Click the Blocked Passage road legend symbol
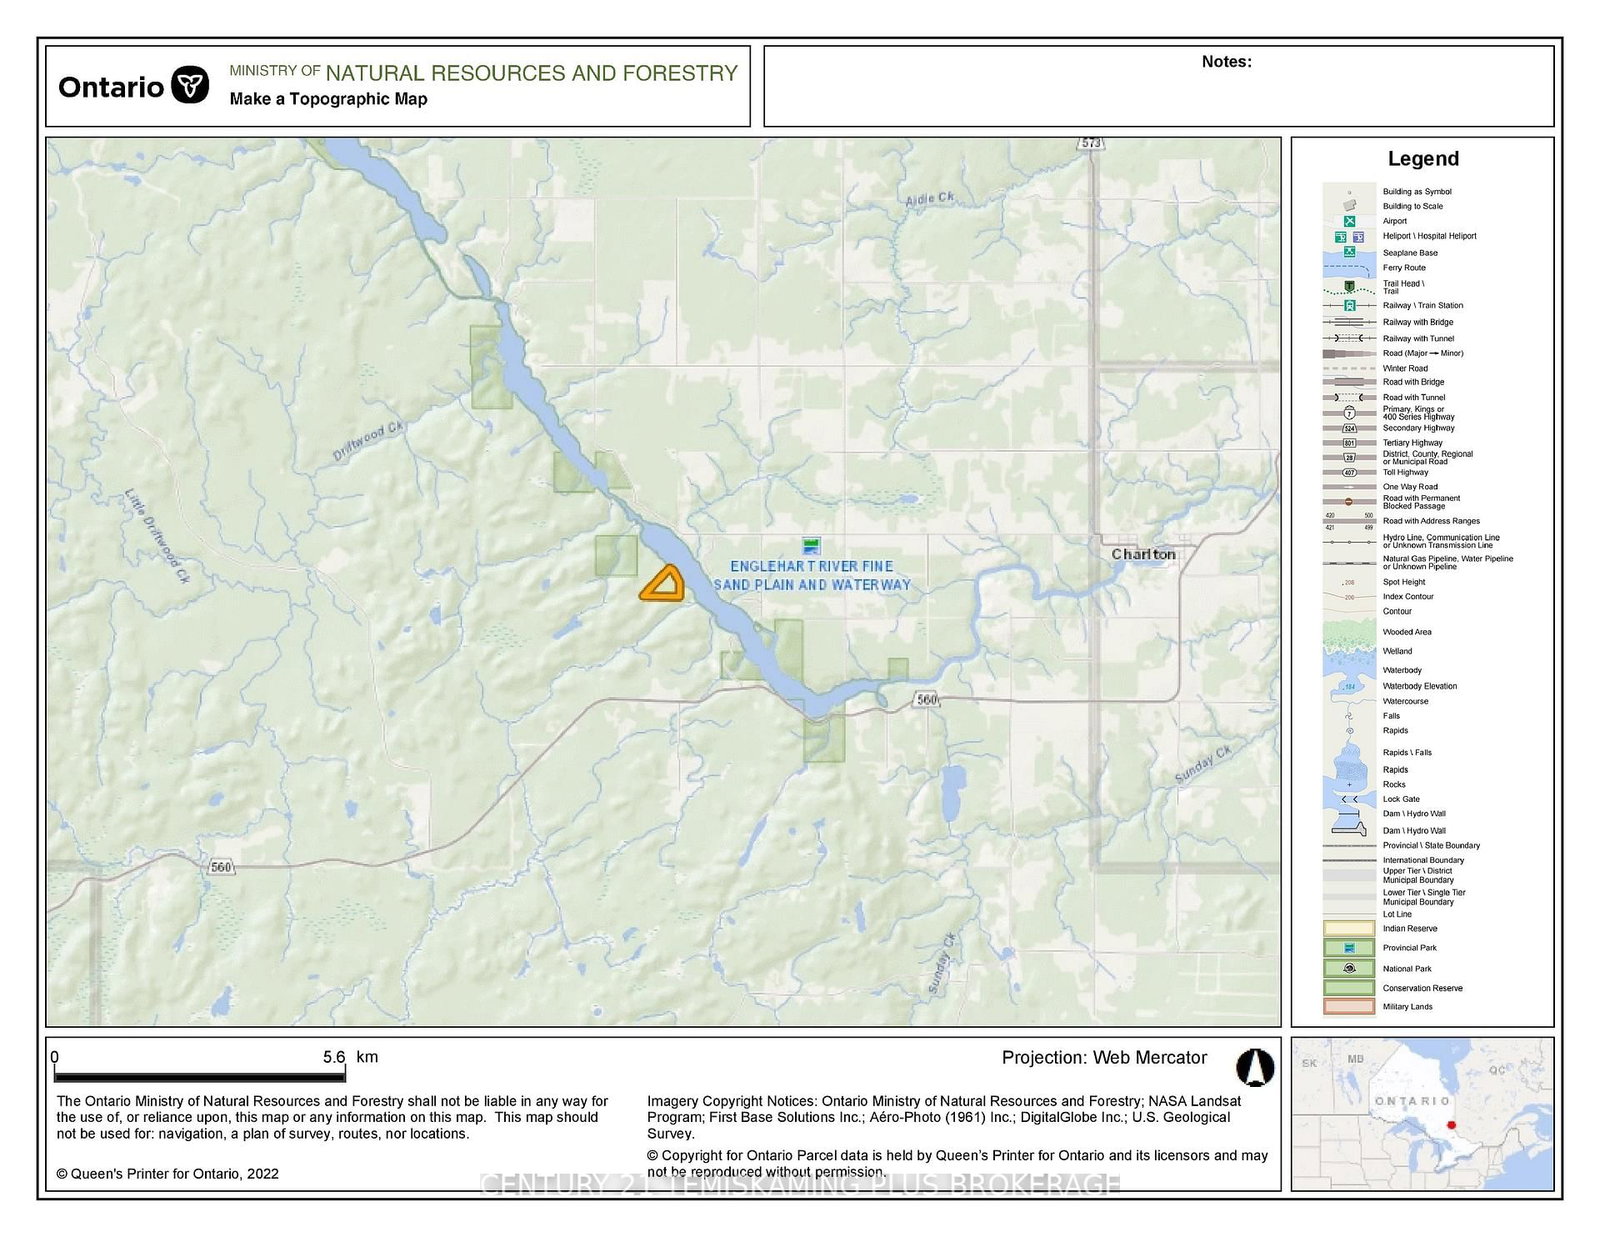The width and height of the screenshot is (1600, 1237). pyautogui.click(x=1349, y=501)
